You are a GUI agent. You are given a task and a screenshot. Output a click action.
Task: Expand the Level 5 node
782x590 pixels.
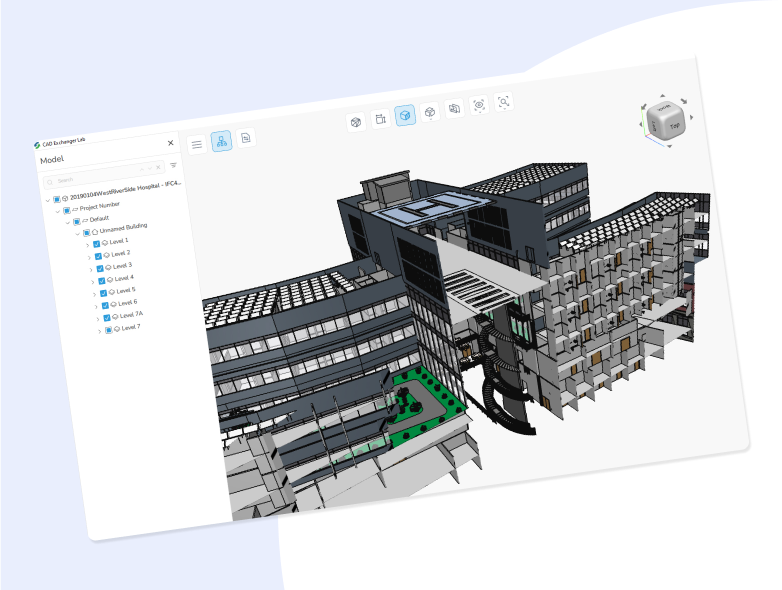[x=95, y=294]
